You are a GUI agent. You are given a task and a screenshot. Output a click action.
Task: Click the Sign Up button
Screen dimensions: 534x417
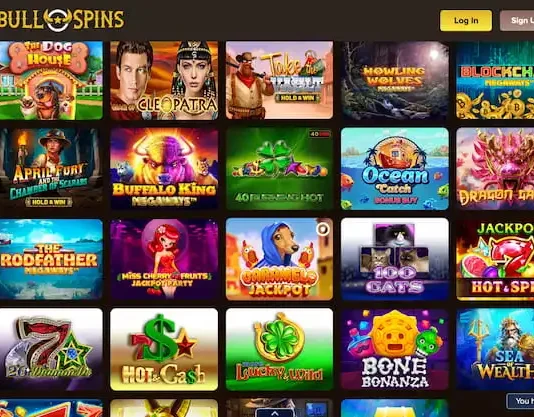[x=517, y=20]
